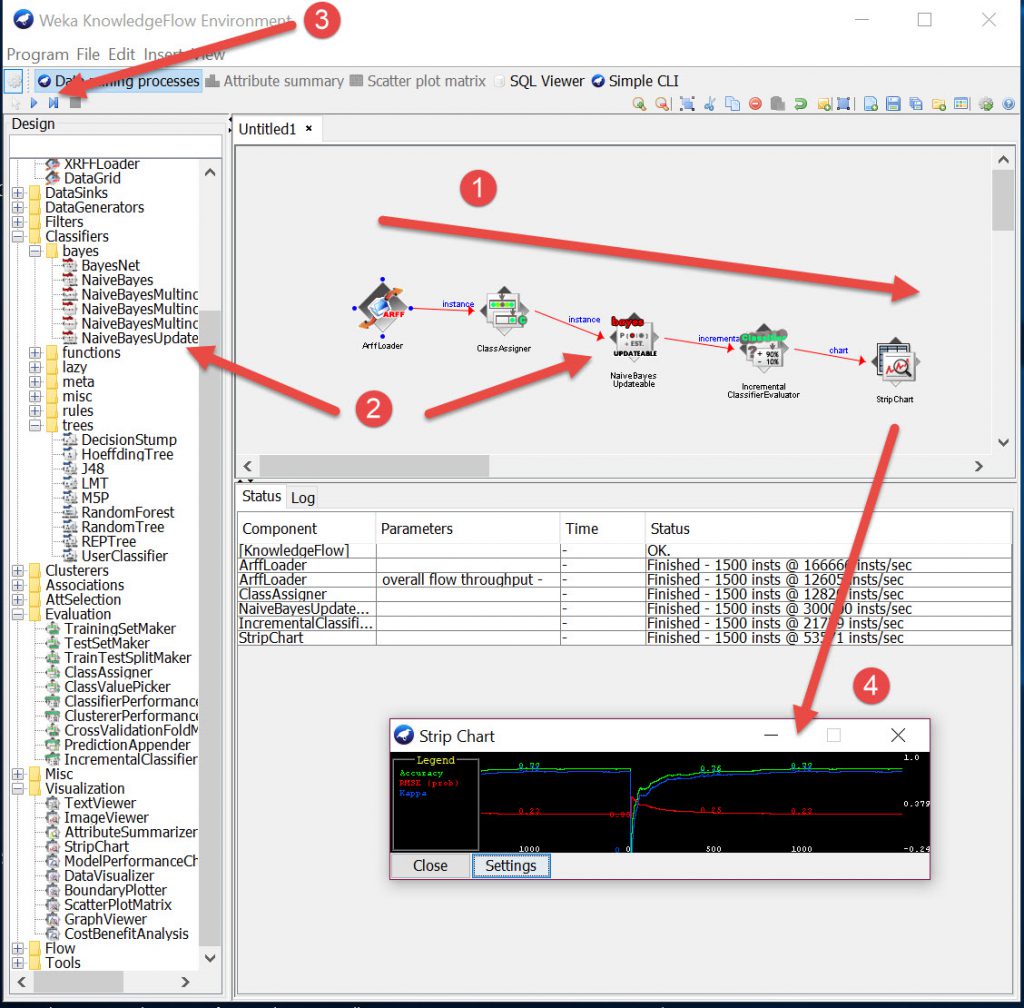This screenshot has height=1008, width=1024.
Task: Select the ClassAssigner node in flow
Action: (x=503, y=314)
